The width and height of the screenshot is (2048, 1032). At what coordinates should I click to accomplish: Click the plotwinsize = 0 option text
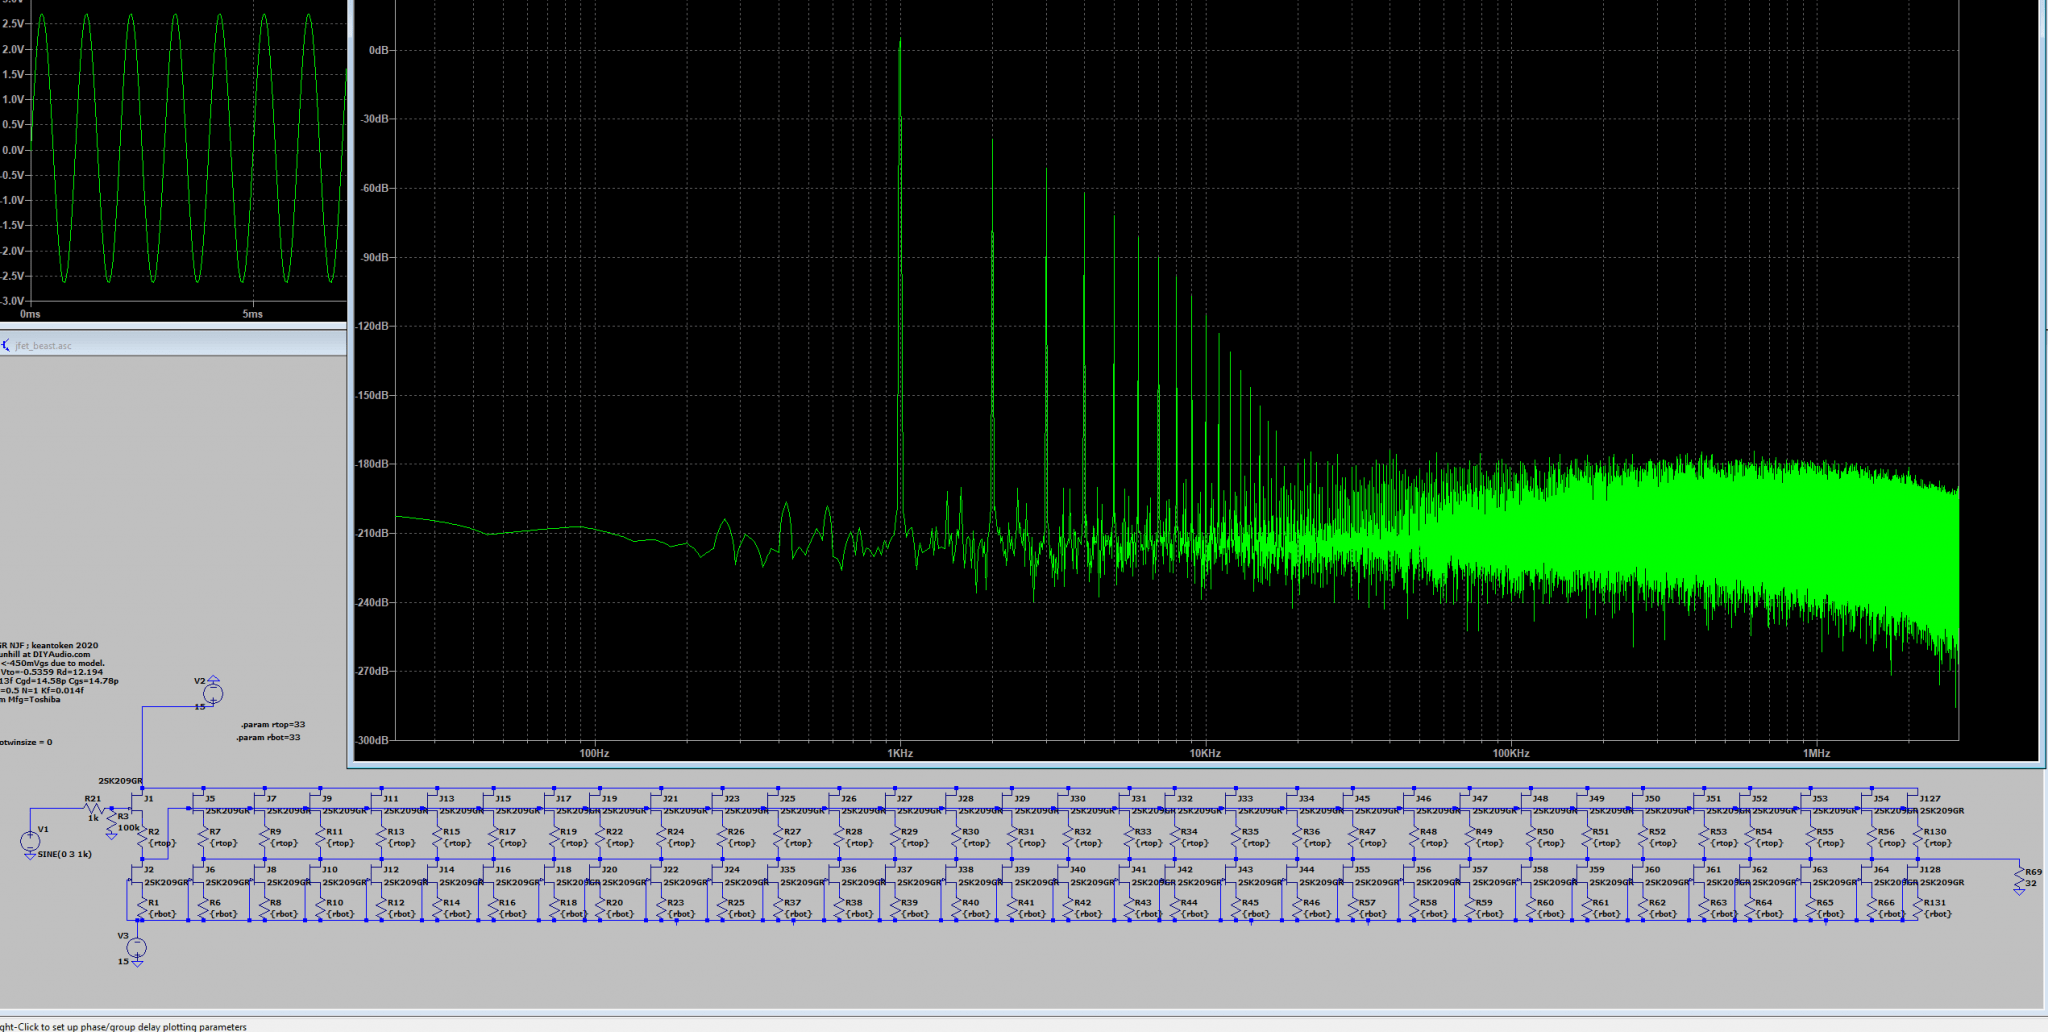pyautogui.click(x=26, y=742)
